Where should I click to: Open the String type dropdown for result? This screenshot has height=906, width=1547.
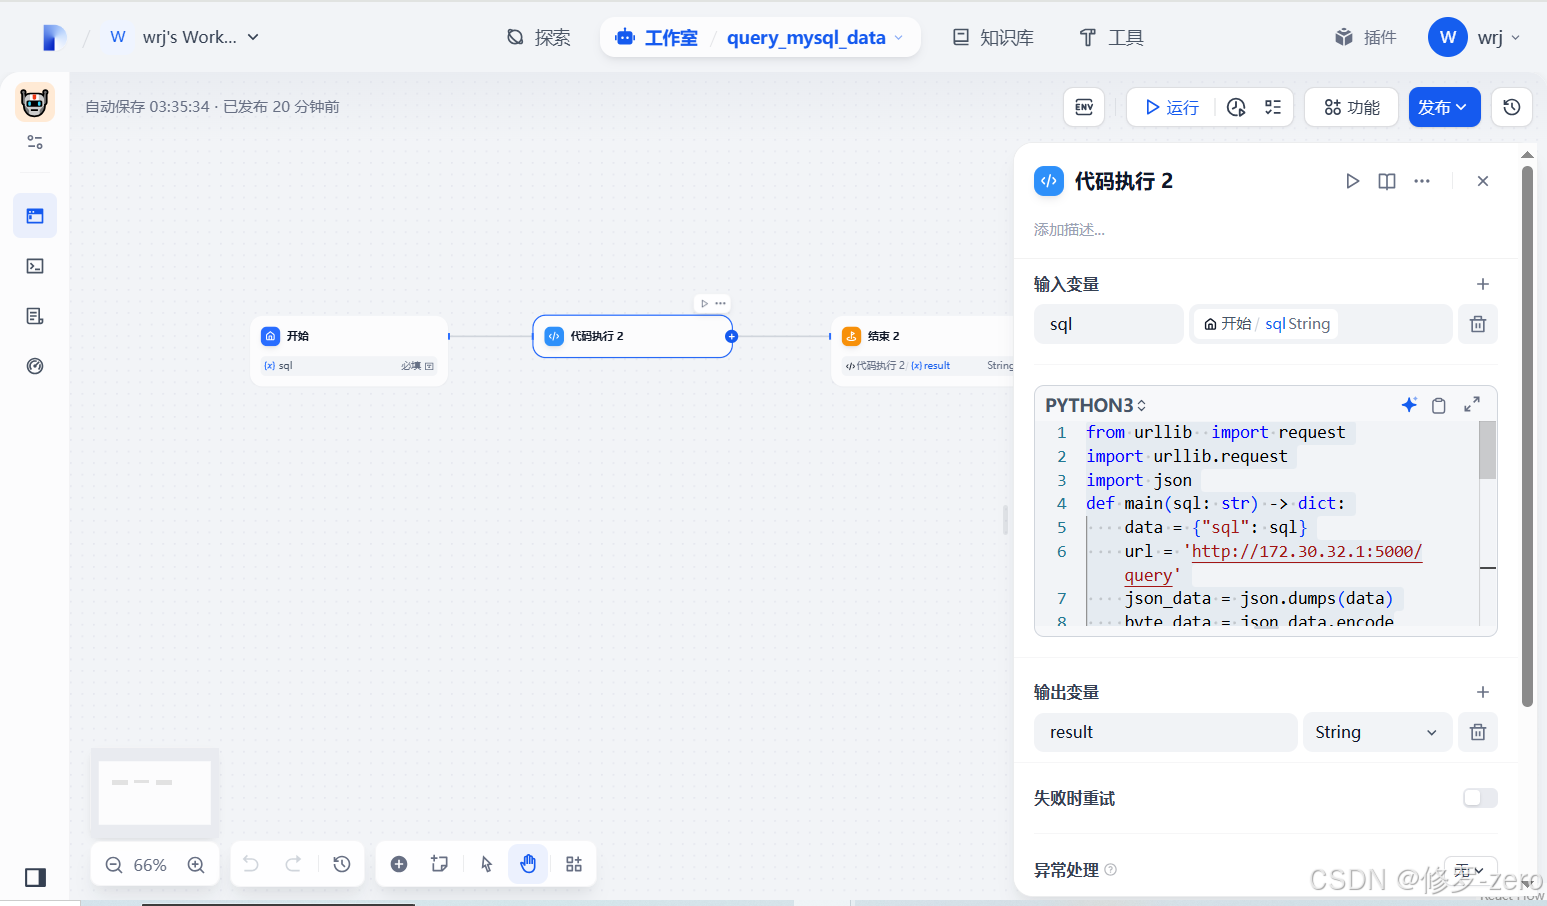(1377, 732)
